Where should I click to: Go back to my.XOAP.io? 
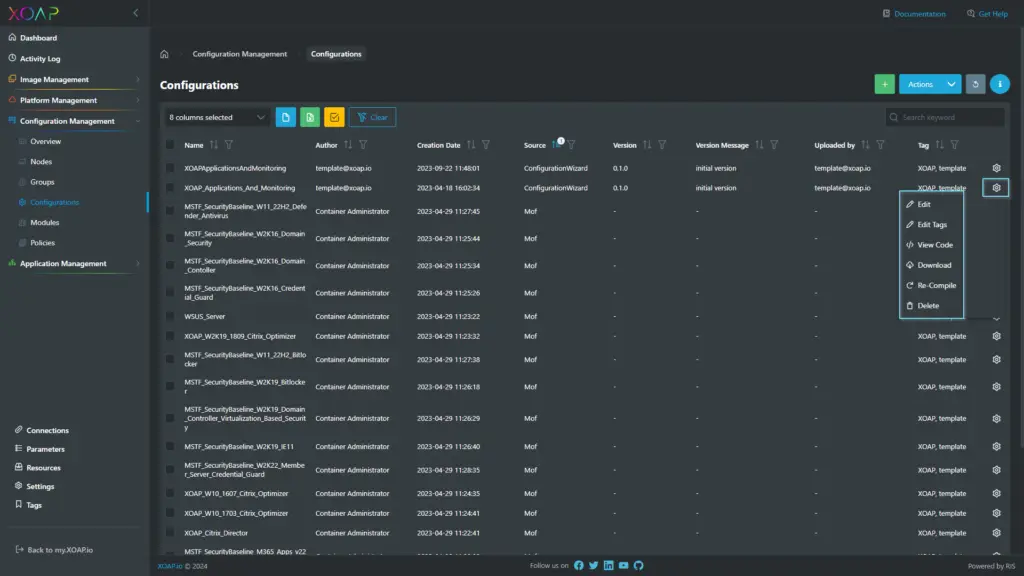point(54,550)
